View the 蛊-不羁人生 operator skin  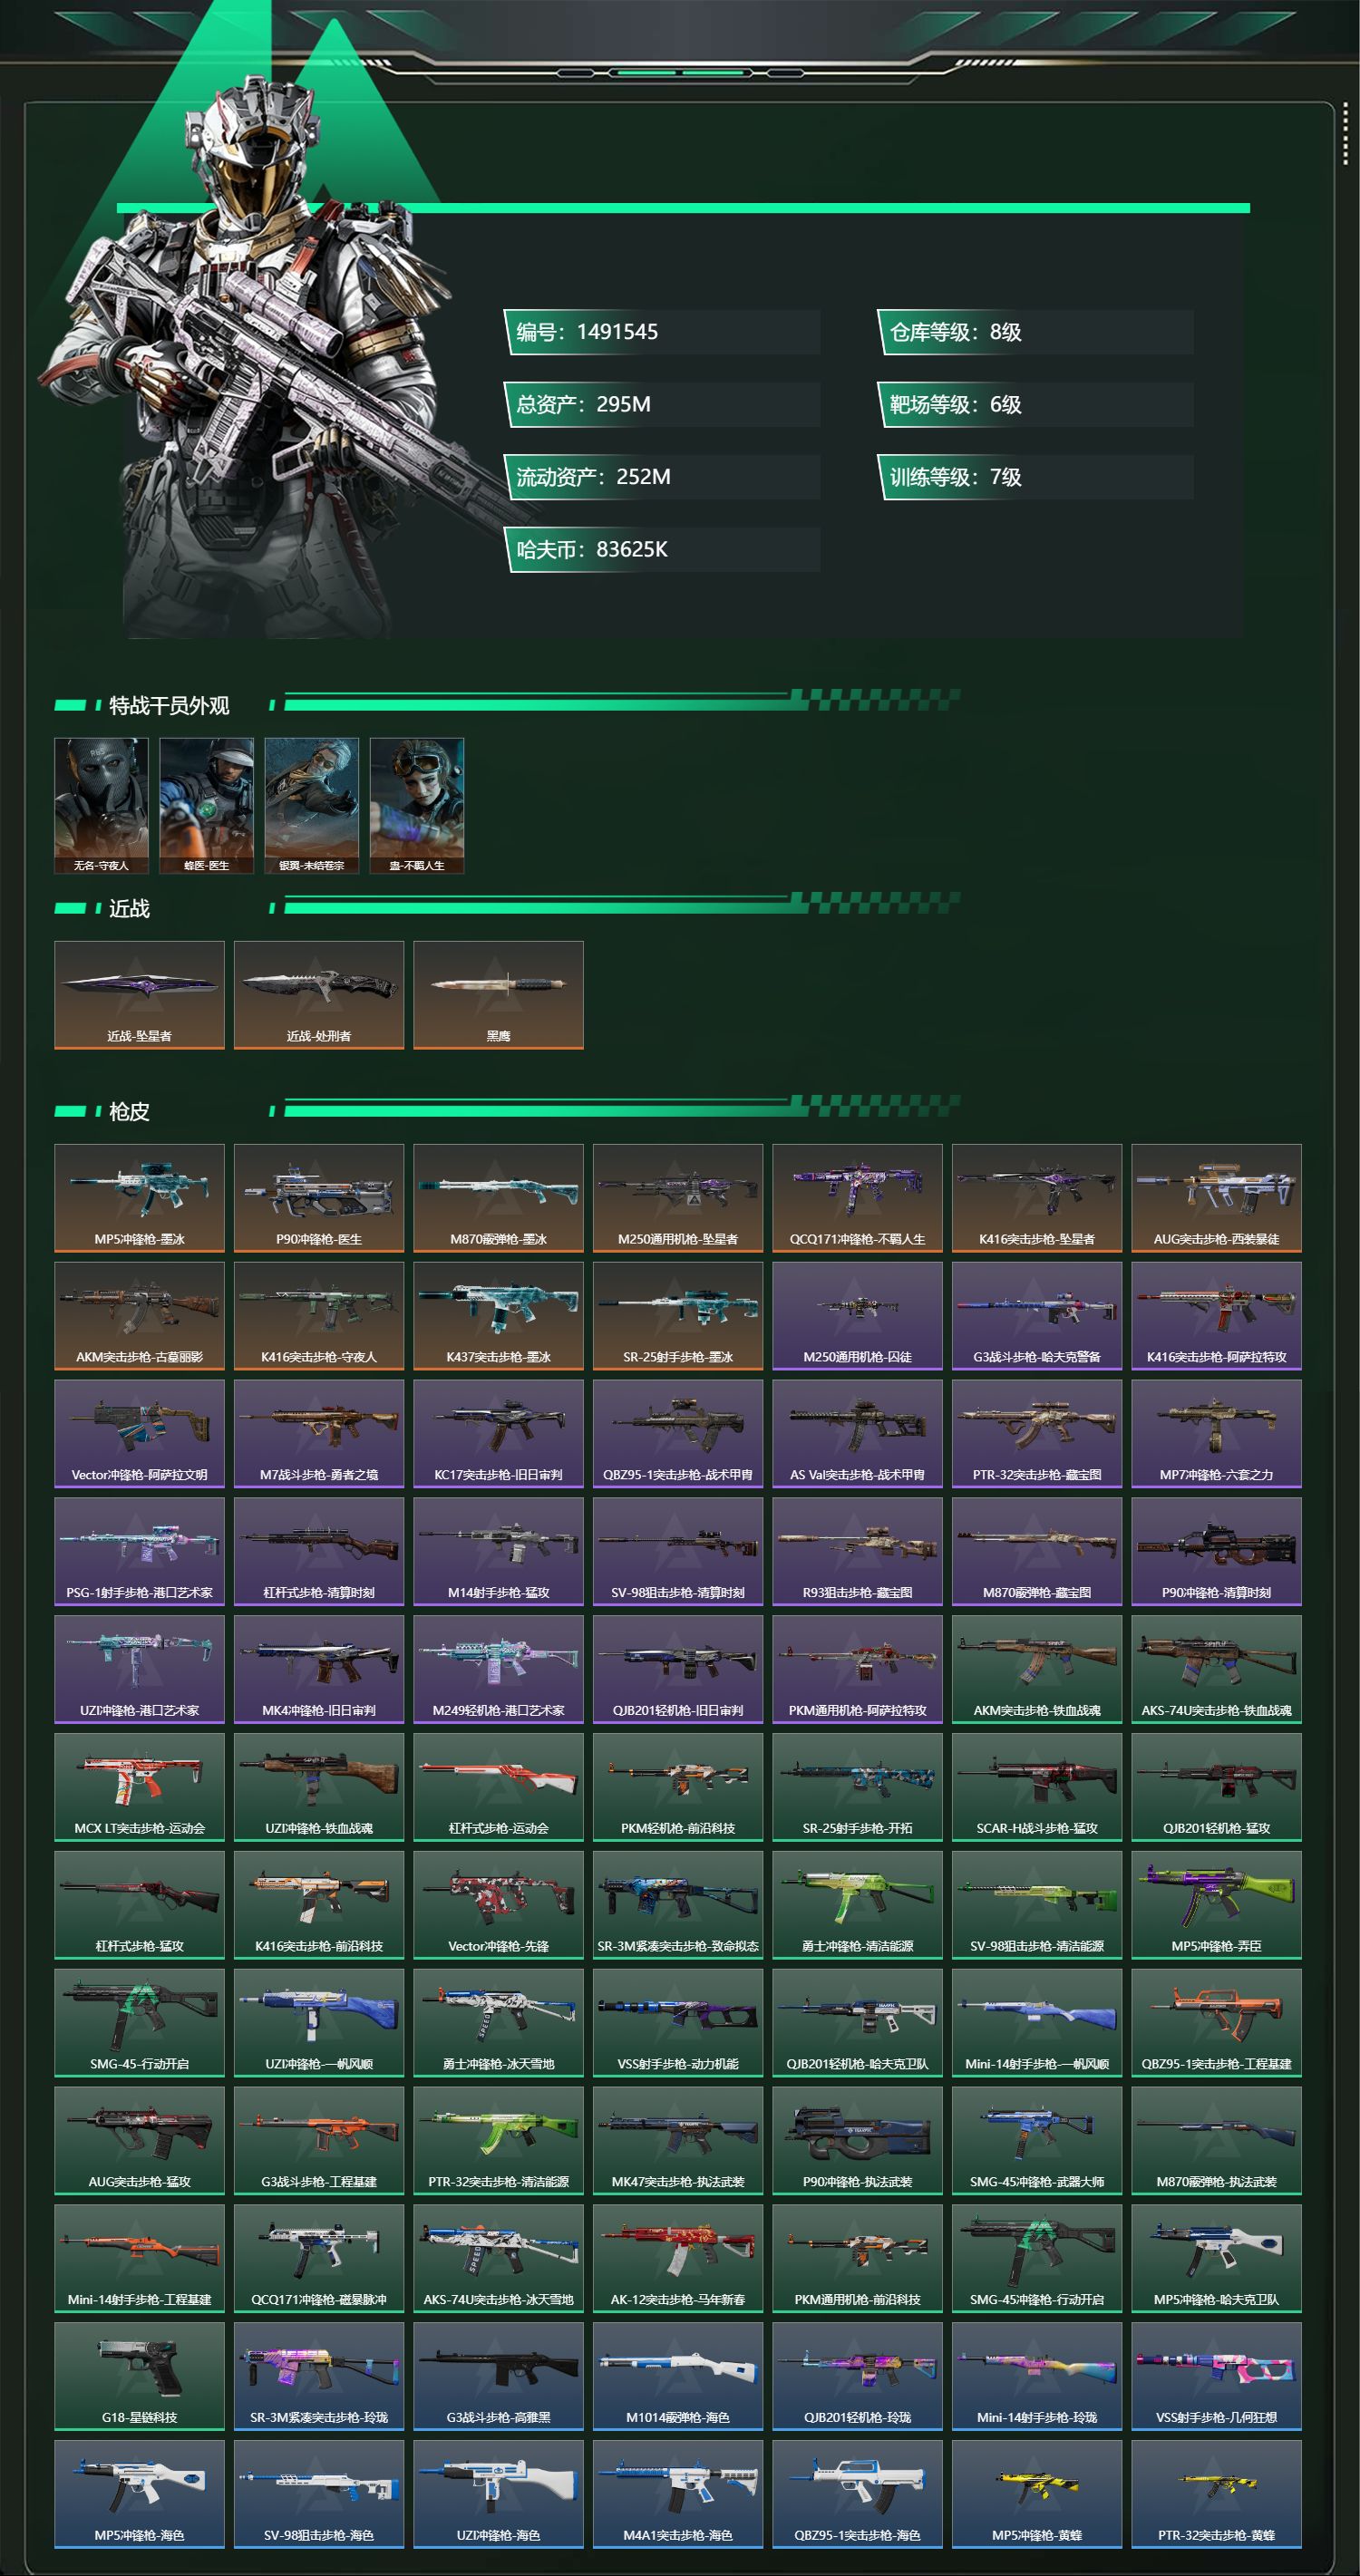click(x=417, y=805)
